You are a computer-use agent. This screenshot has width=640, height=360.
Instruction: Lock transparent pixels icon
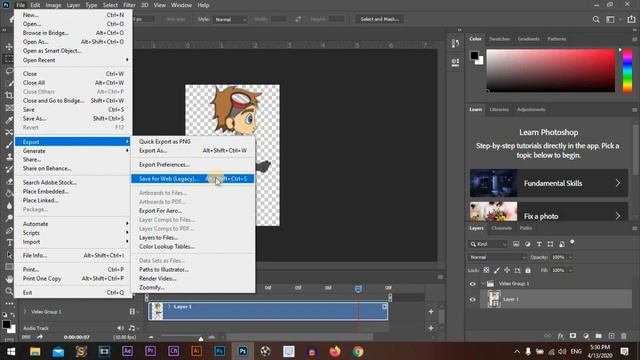[x=486, y=270]
